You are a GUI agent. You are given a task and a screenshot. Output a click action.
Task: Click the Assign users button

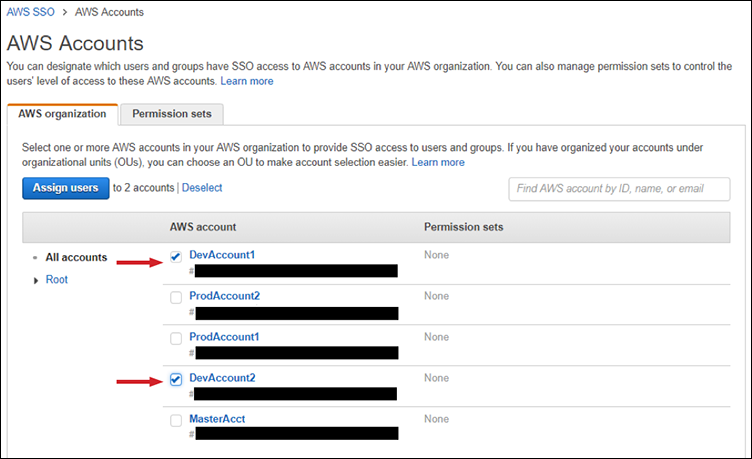(66, 188)
